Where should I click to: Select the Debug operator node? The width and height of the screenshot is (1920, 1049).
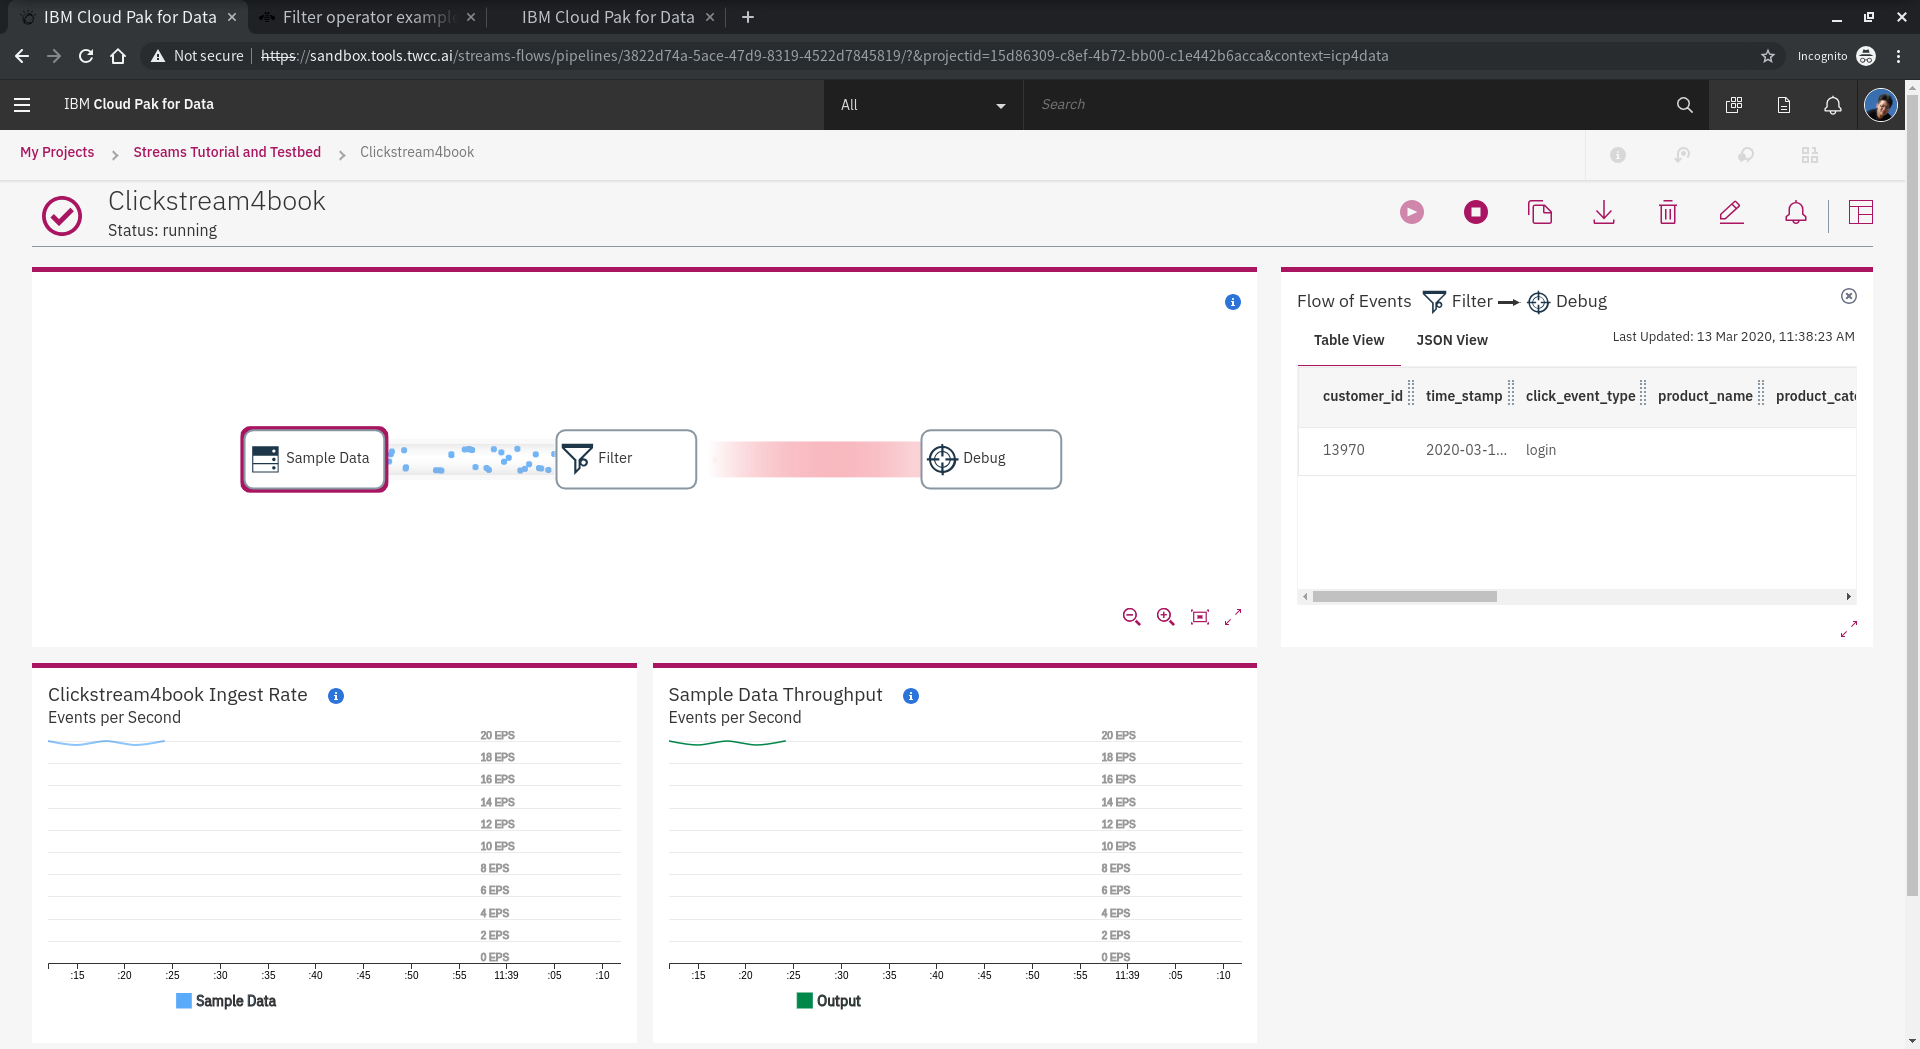click(x=991, y=459)
